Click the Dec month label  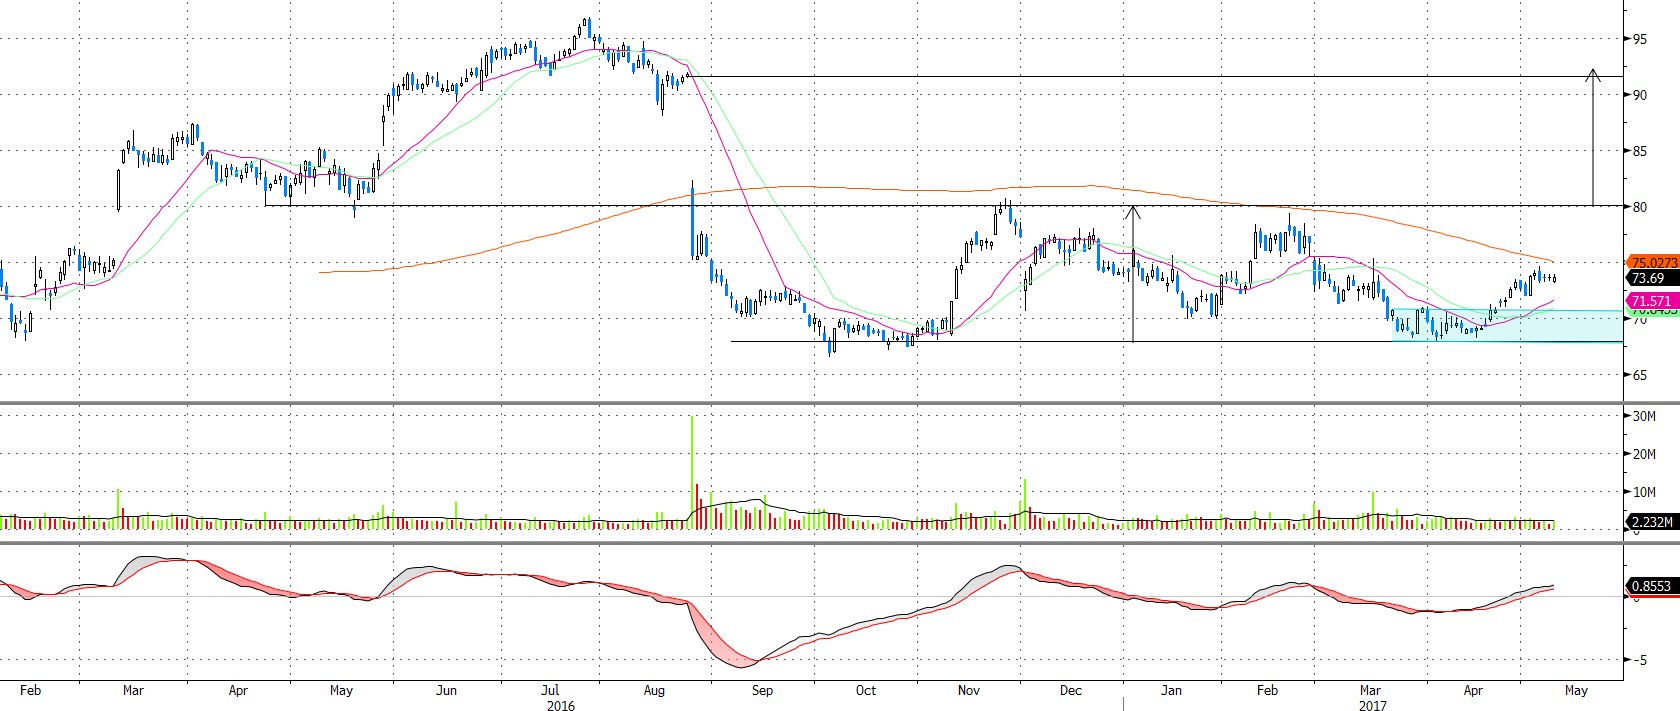pos(1071,690)
